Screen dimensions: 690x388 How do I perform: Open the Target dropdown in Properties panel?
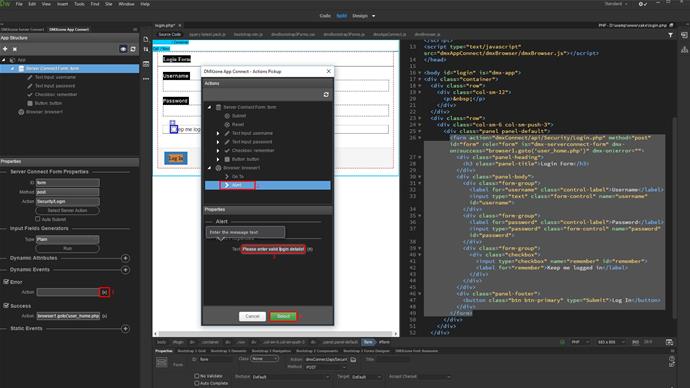tap(366, 377)
